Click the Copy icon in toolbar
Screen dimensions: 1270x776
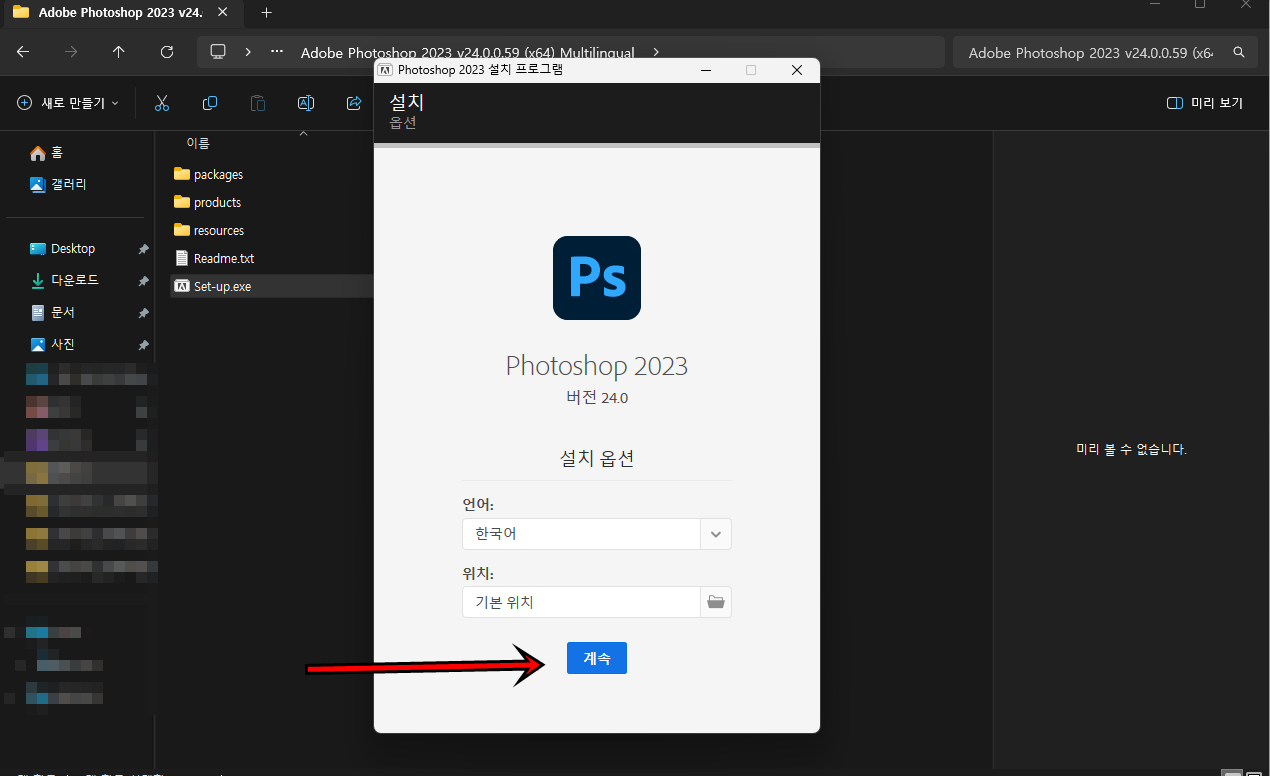click(x=210, y=103)
